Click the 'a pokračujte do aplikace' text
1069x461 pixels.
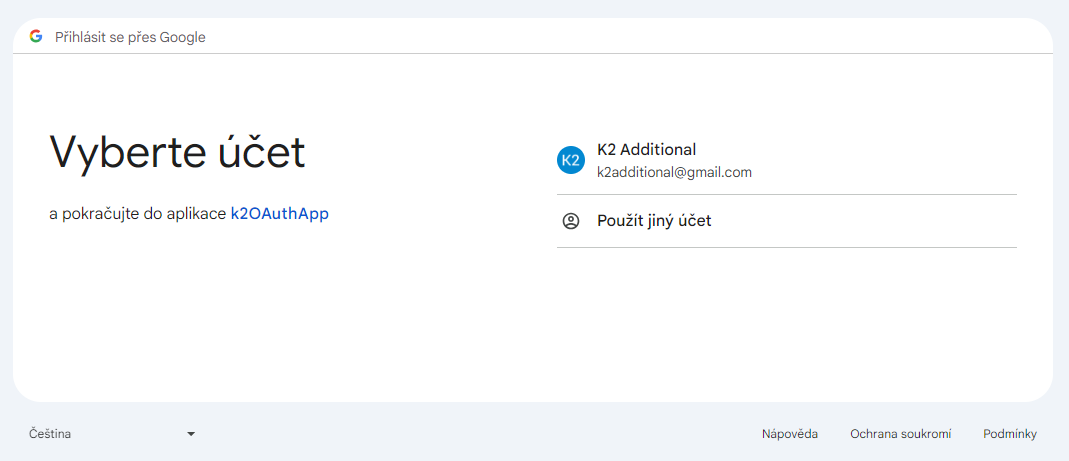(137, 214)
